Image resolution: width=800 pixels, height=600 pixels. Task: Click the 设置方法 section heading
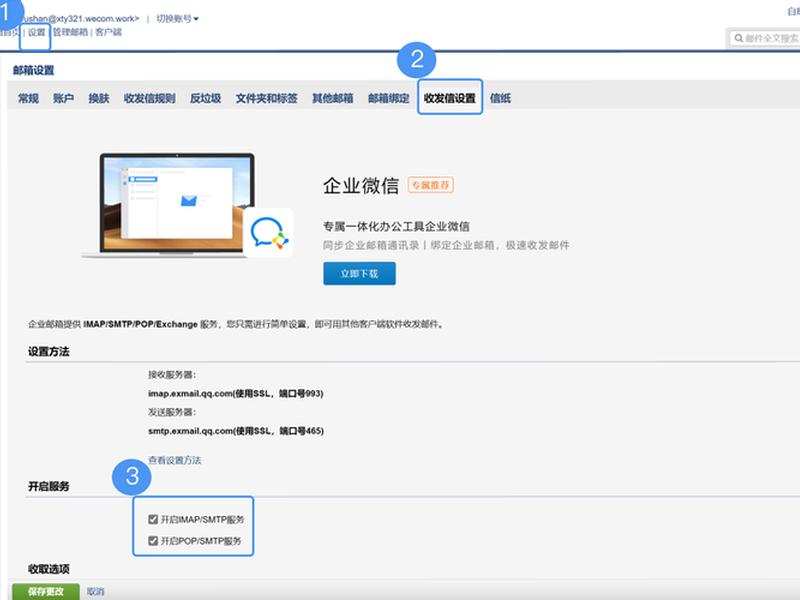48,352
